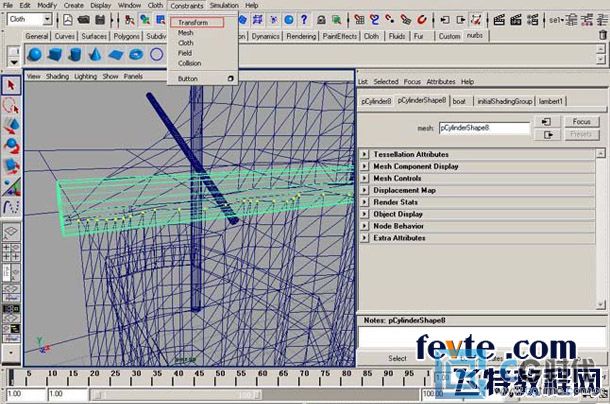This screenshot has height=404, width=610.
Task: Open the PaintEffects shelf tab
Action: tap(340, 36)
